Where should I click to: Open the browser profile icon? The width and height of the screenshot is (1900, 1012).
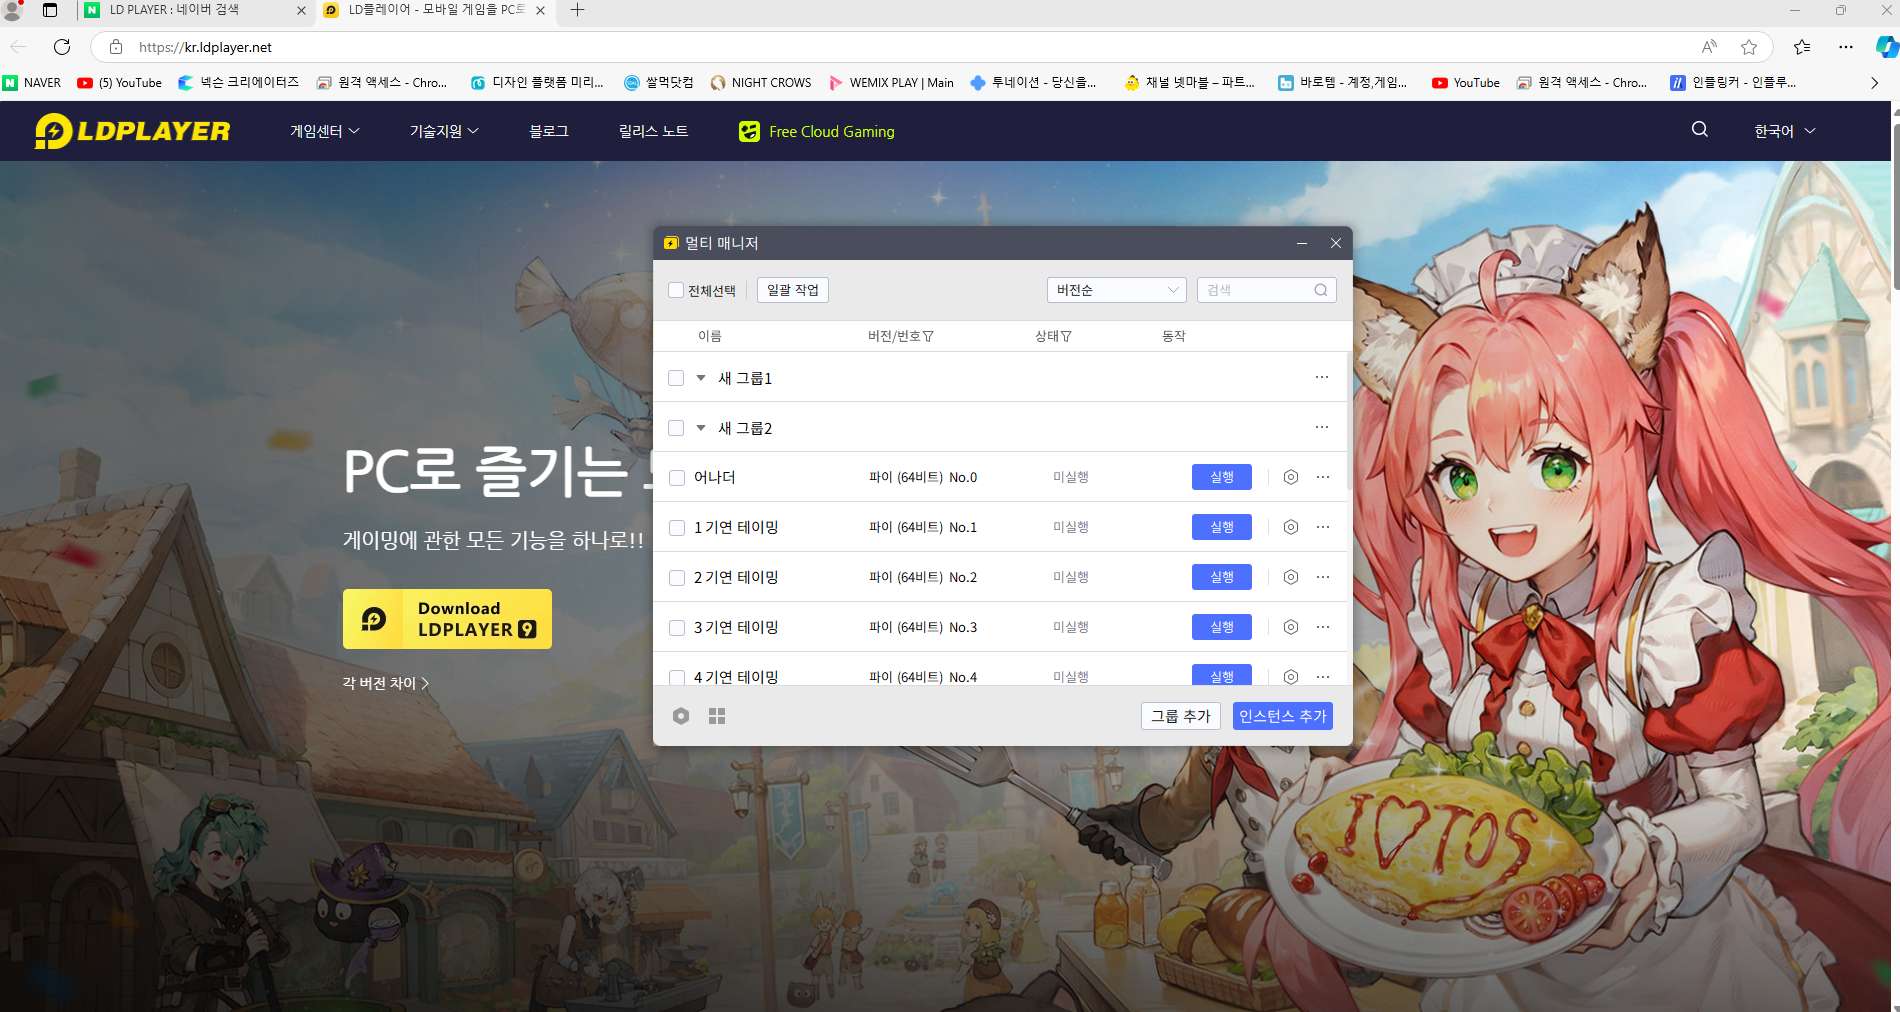[x=13, y=10]
